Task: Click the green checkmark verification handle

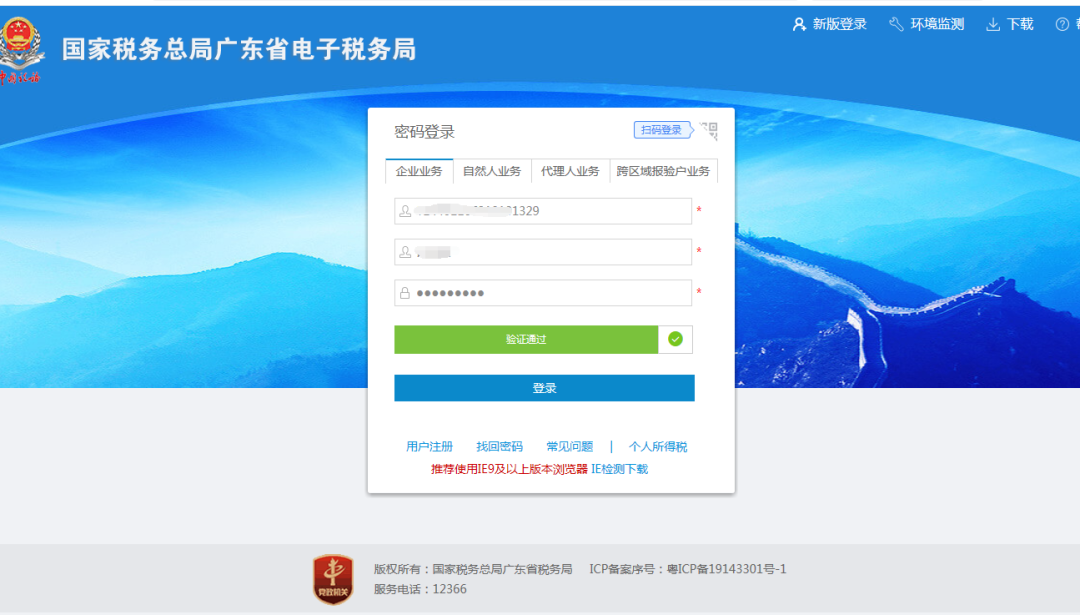Action: tap(675, 340)
